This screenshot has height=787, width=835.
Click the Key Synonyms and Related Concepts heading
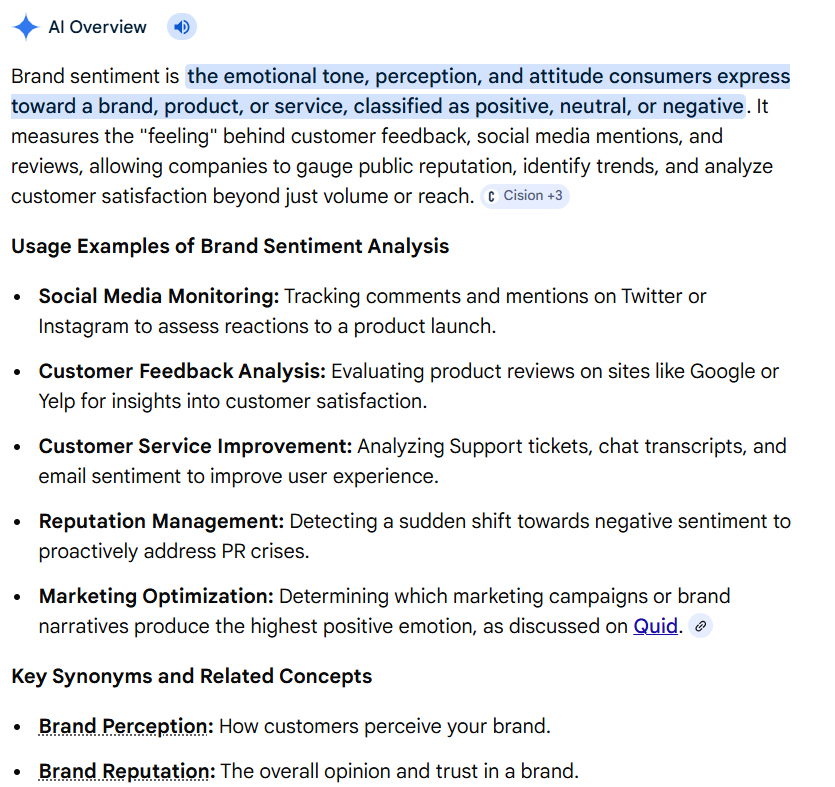point(191,676)
